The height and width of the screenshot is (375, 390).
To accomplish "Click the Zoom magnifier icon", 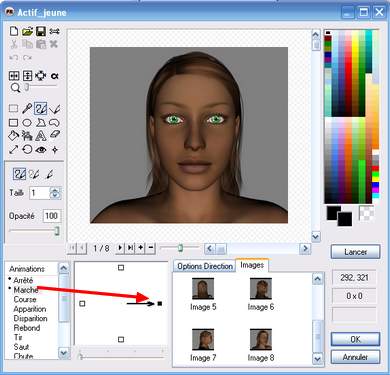I will (x=15, y=88).
